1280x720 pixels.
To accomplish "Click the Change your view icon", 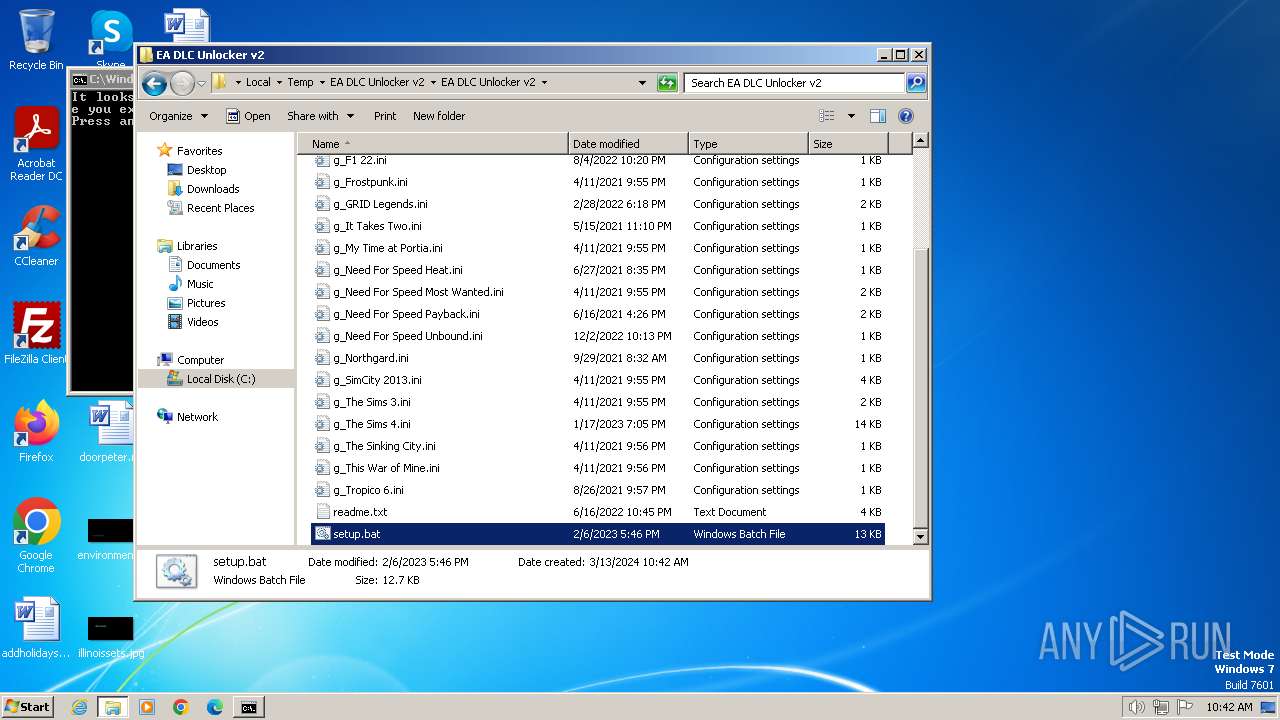I will [826, 116].
